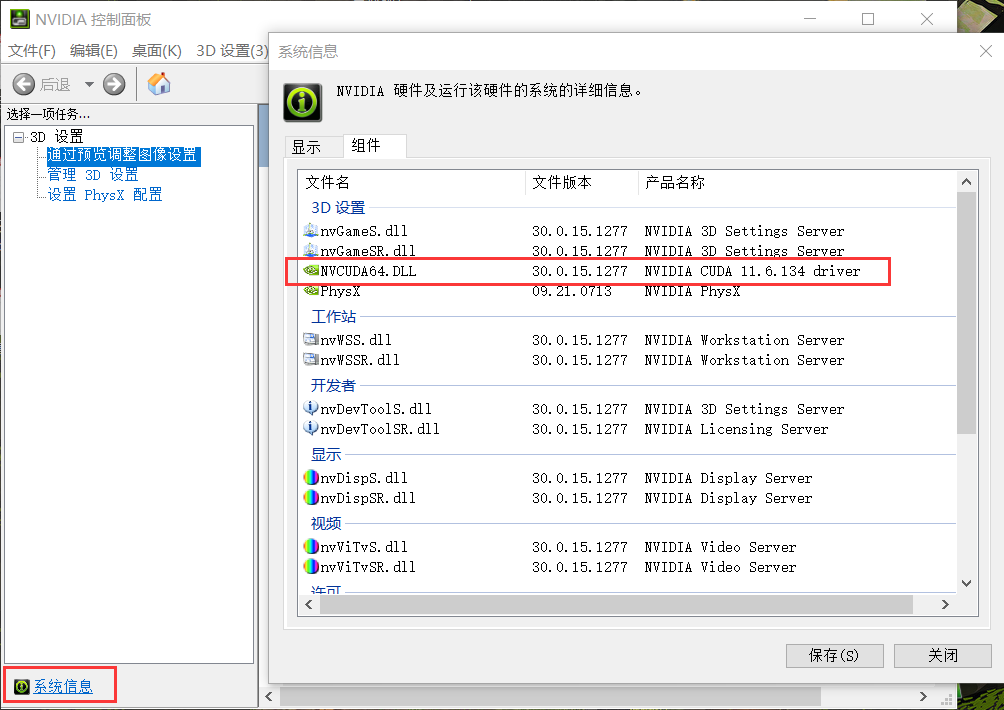Viewport: 1004px width, 710px height.
Task: Click PhysX version 09.21.0713
Action: (x=572, y=291)
